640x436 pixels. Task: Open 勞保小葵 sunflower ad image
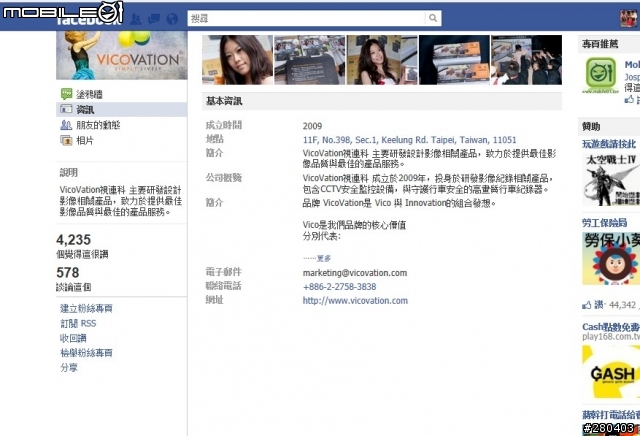611,258
